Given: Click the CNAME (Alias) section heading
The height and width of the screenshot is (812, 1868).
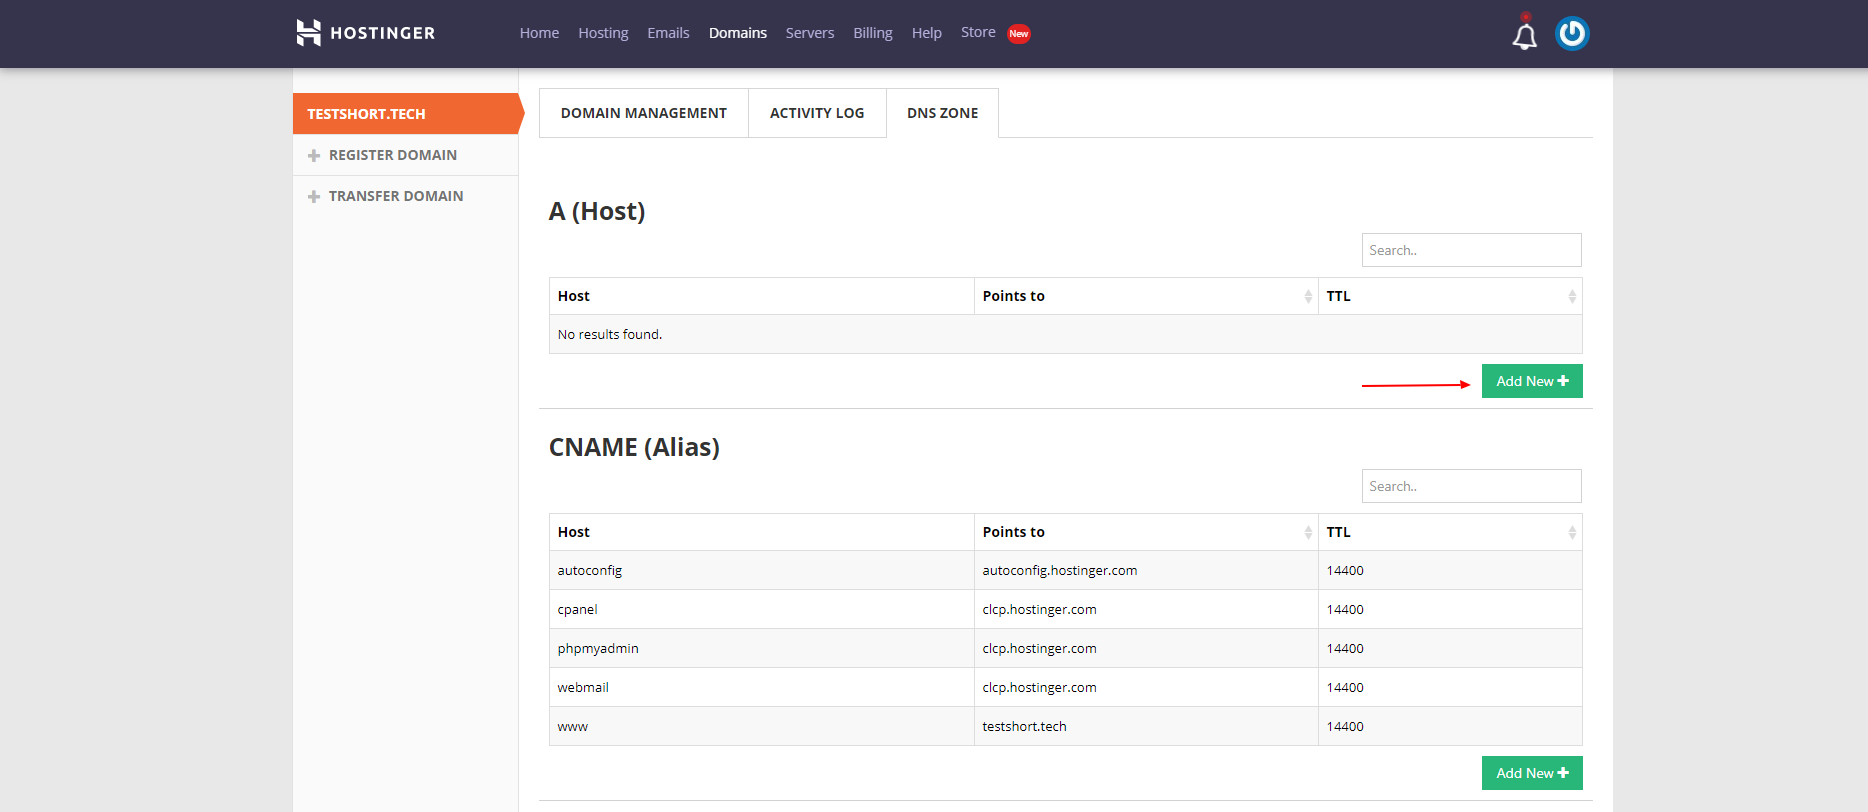Looking at the screenshot, I should [634, 447].
